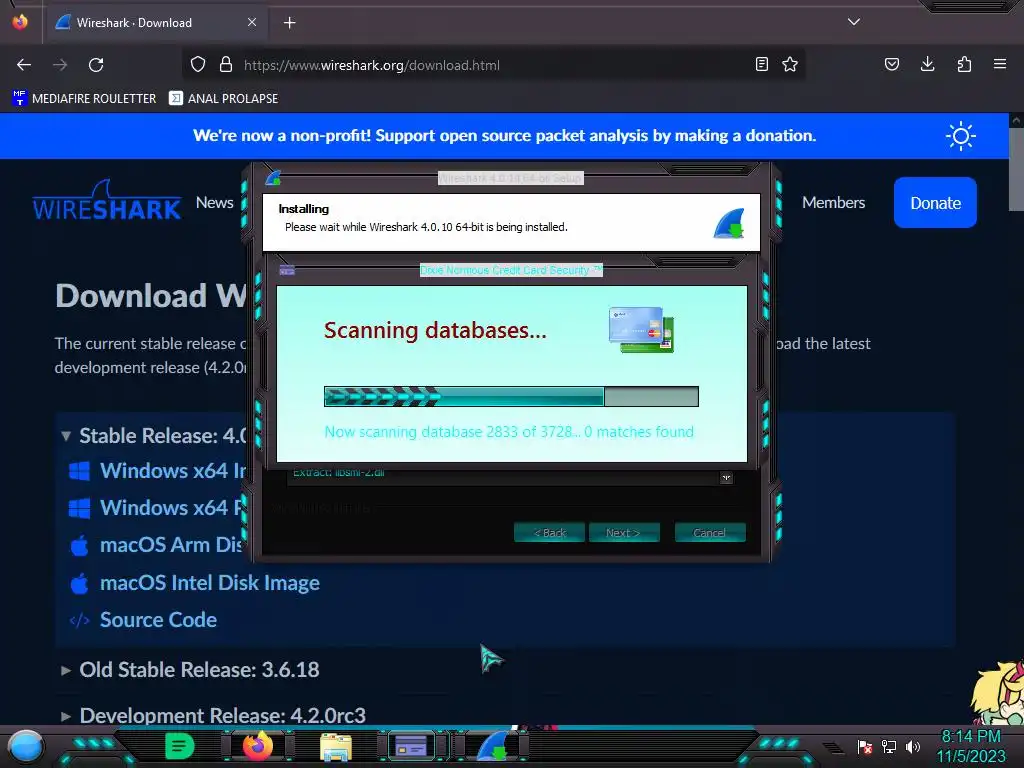Open the credit card security taskbar item
Screen dimensions: 1024x768
[x=411, y=746]
